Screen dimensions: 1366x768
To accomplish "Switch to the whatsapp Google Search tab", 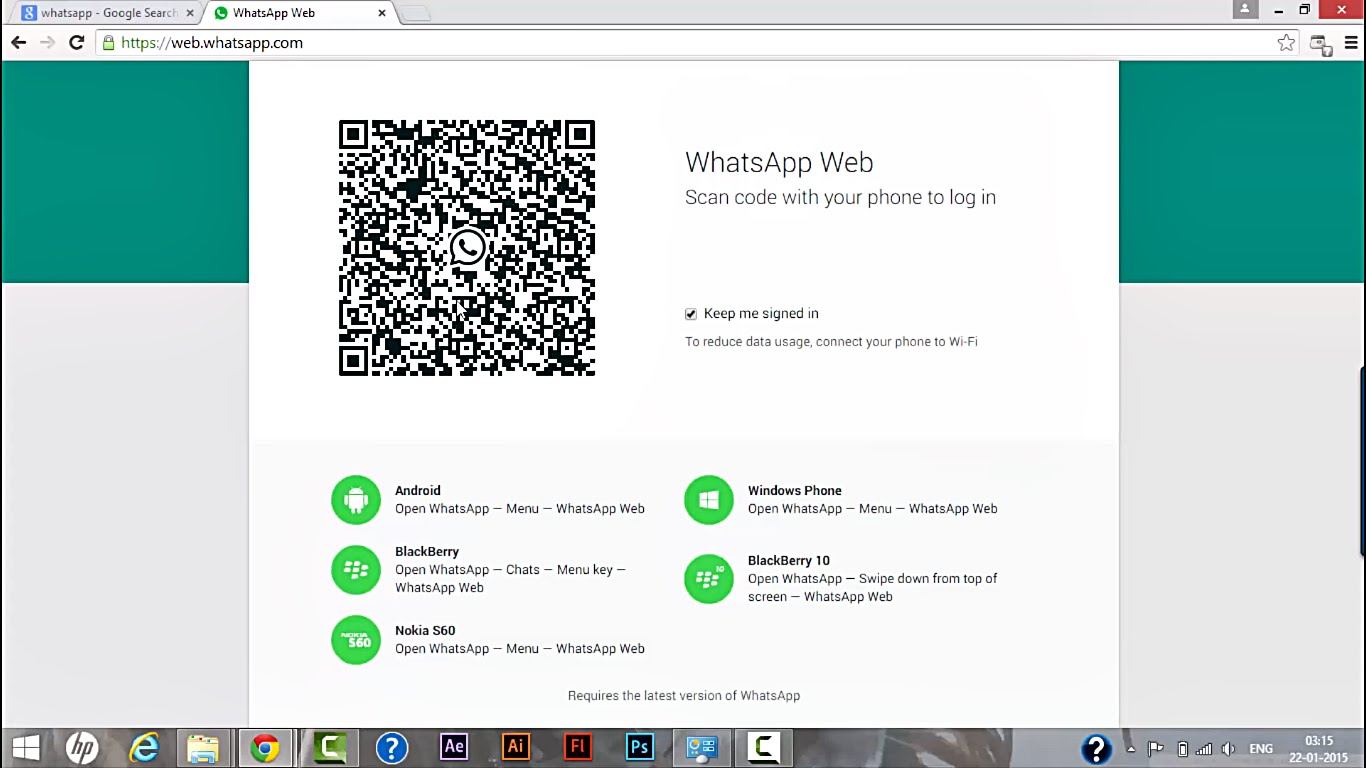I will coord(105,13).
